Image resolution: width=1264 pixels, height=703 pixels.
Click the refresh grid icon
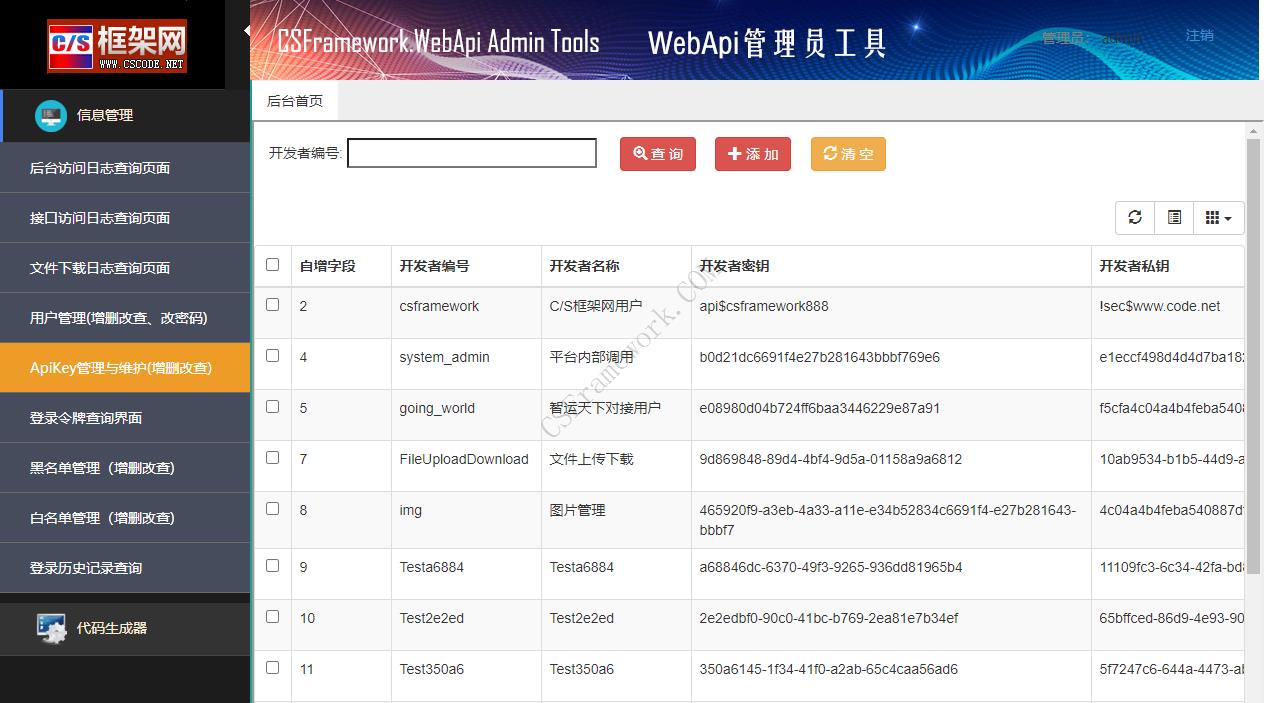click(1134, 217)
